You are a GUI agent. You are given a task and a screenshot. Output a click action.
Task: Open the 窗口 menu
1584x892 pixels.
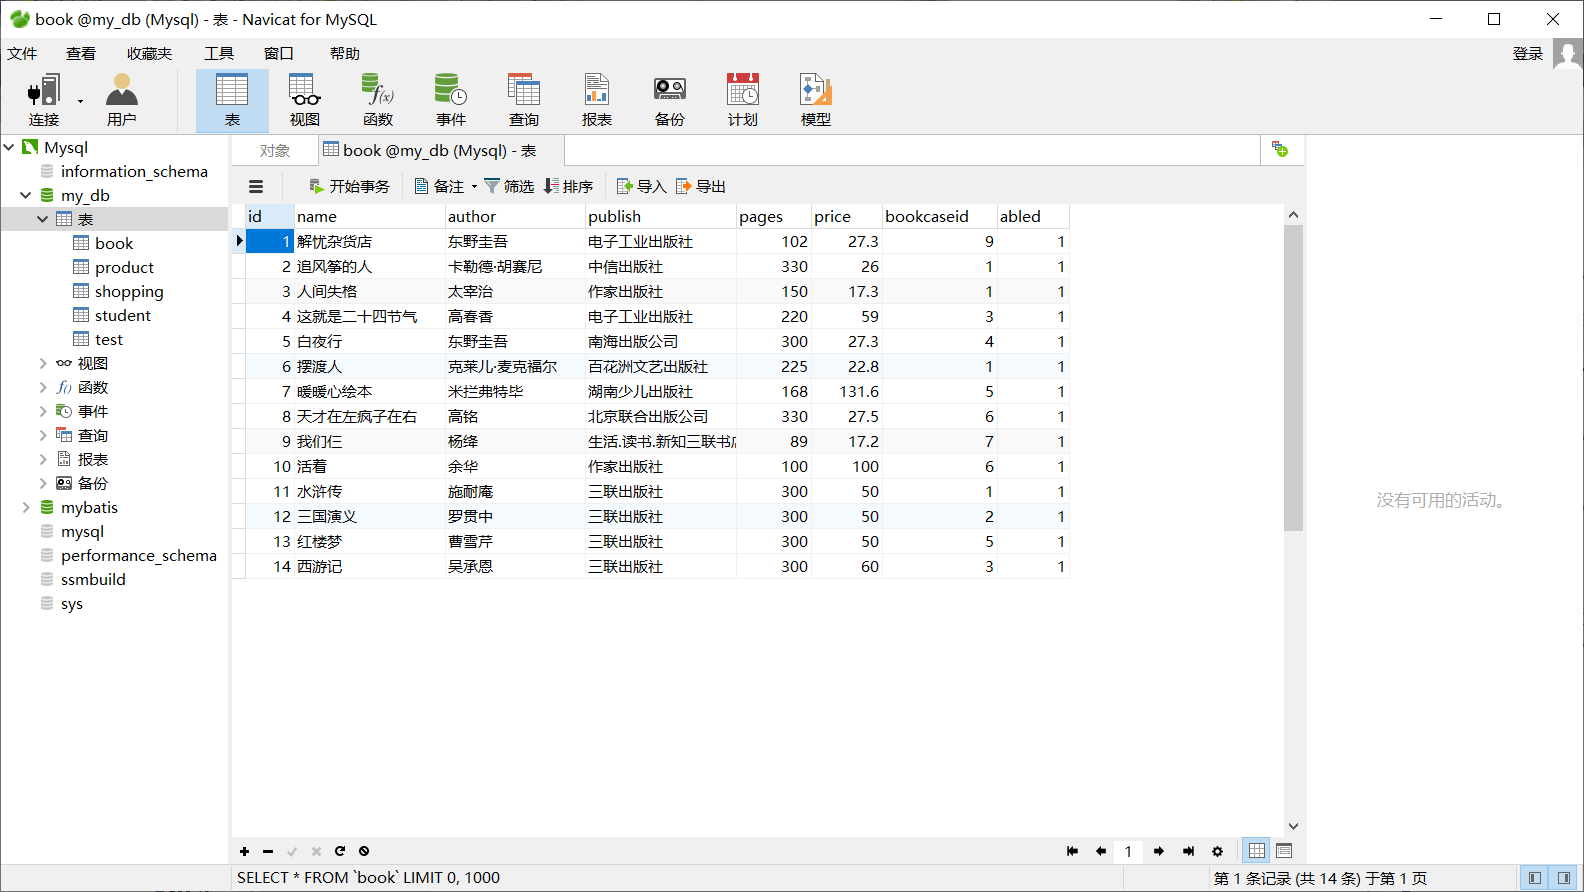click(x=279, y=54)
